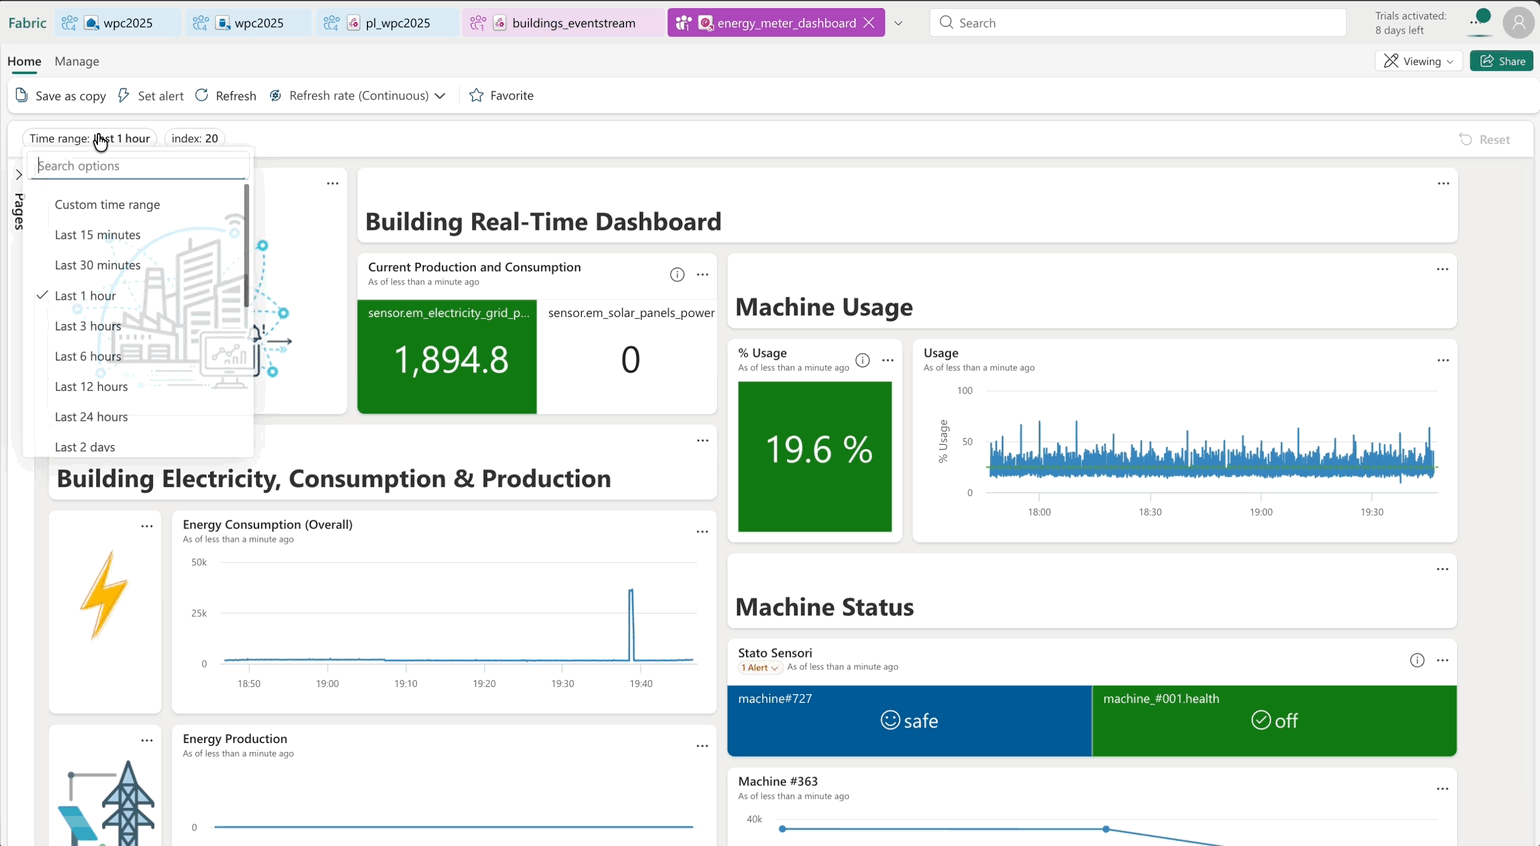This screenshot has height=846, width=1540.
Task: Click the Share button
Action: point(1502,61)
